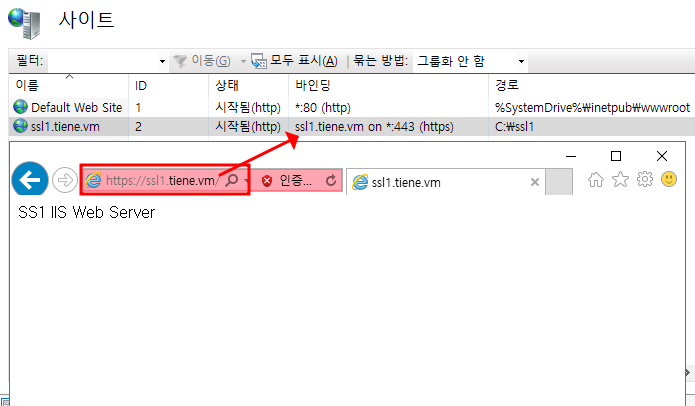The width and height of the screenshot is (695, 406).
Task: Sort by the 경로 column header
Action: [x=592, y=85]
